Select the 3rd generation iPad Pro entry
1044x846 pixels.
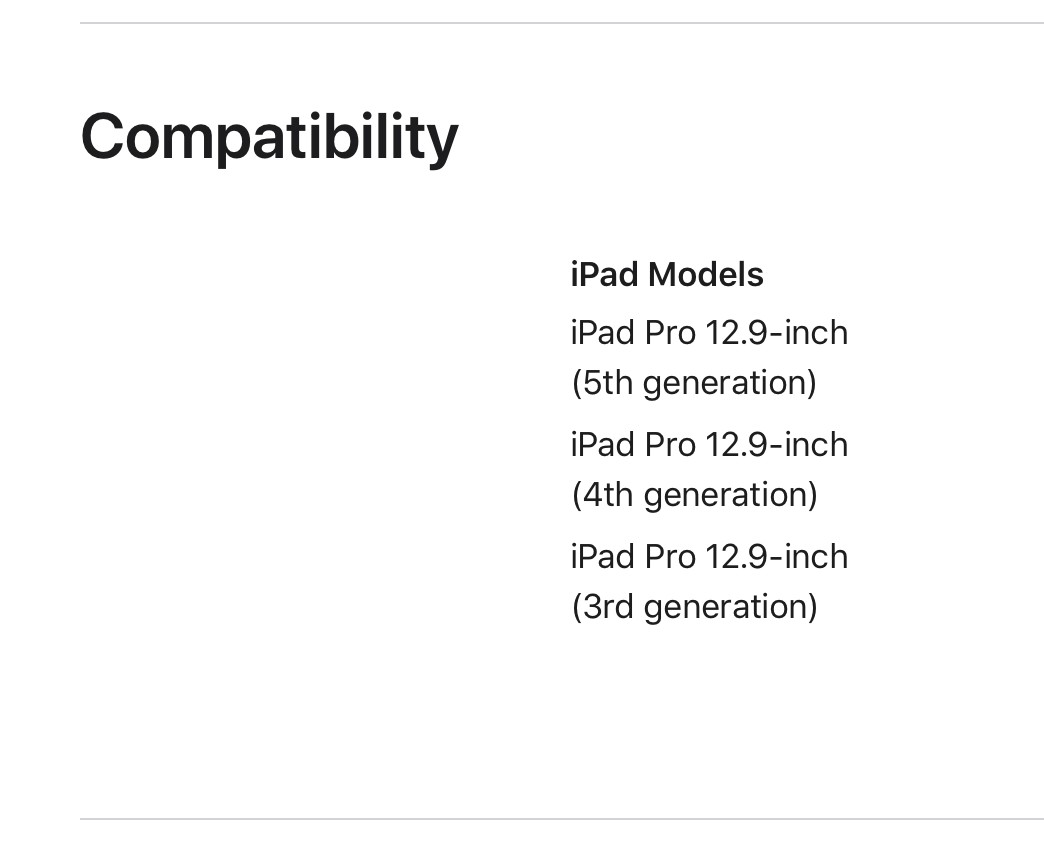click(708, 581)
